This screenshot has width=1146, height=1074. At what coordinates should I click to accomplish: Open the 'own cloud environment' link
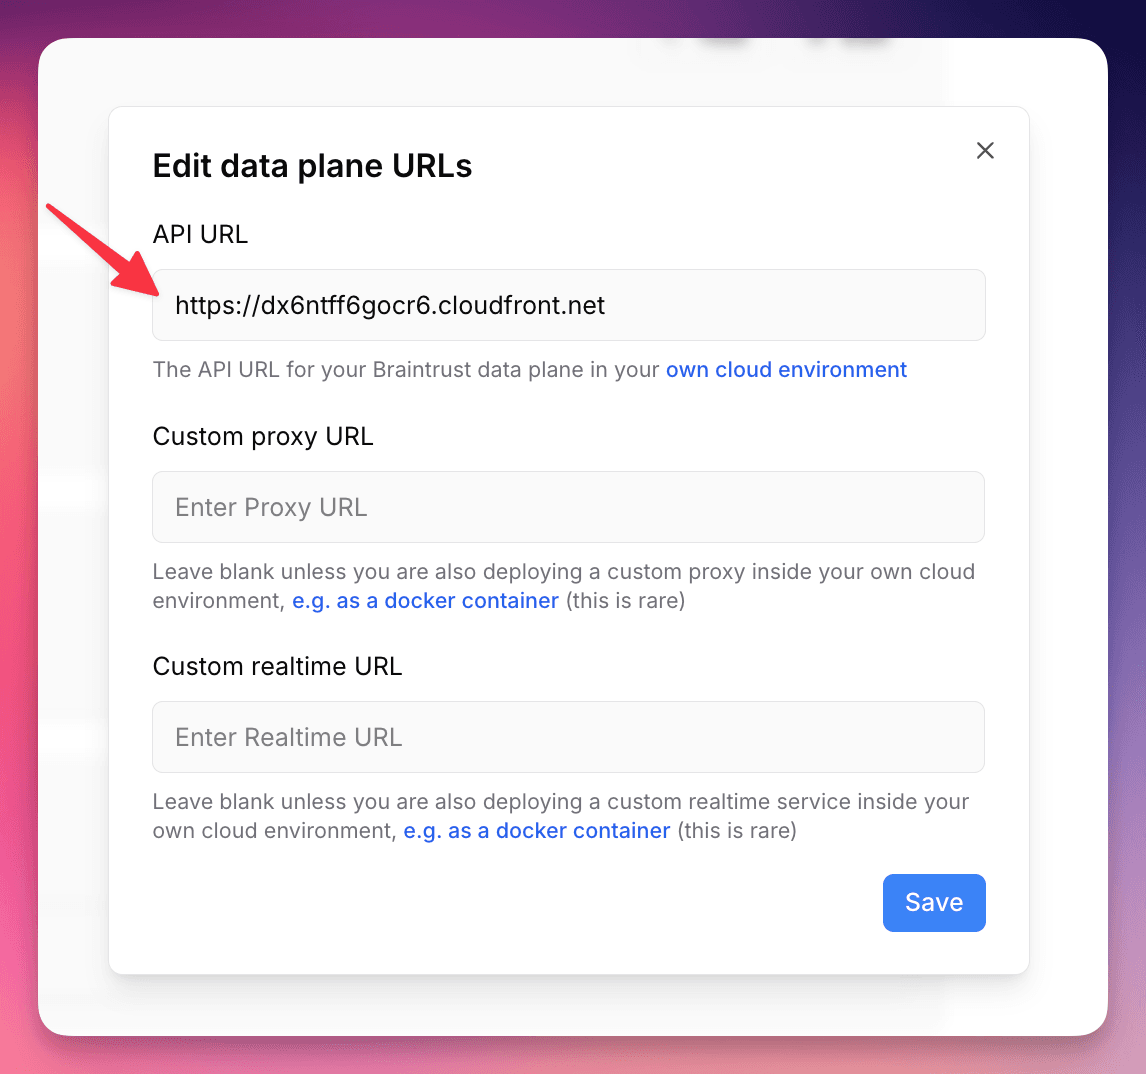point(786,369)
